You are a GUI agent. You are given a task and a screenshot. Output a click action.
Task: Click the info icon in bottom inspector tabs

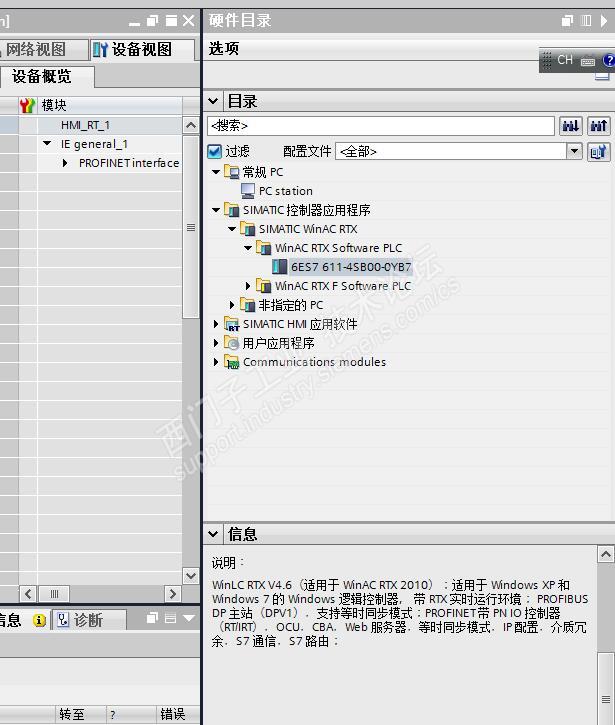[39, 620]
